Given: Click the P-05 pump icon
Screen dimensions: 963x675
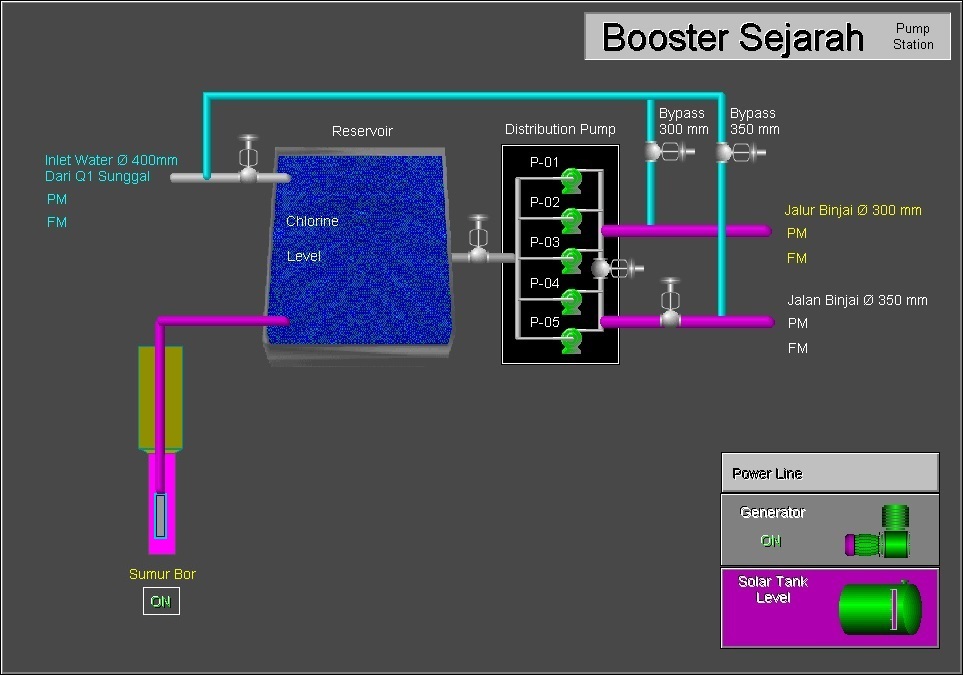Looking at the screenshot, I should pos(571,340).
